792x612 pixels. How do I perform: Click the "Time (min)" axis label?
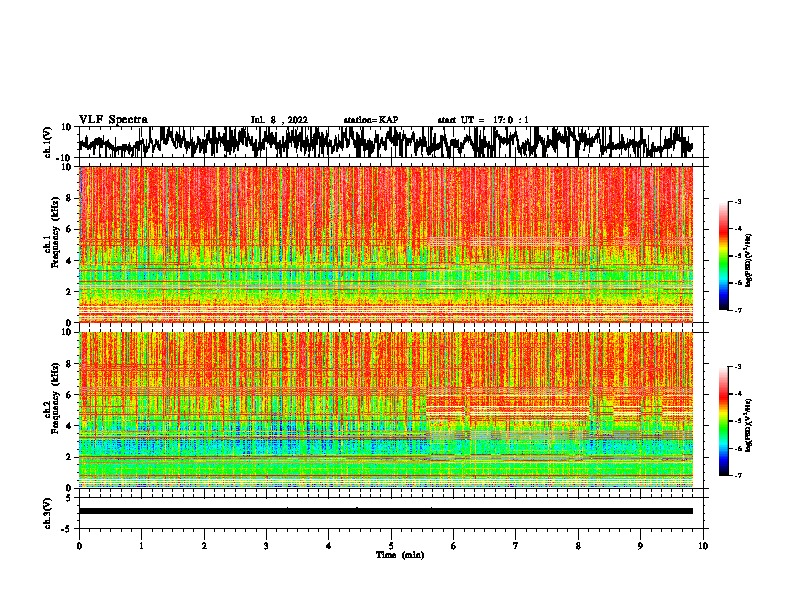tap(400, 555)
